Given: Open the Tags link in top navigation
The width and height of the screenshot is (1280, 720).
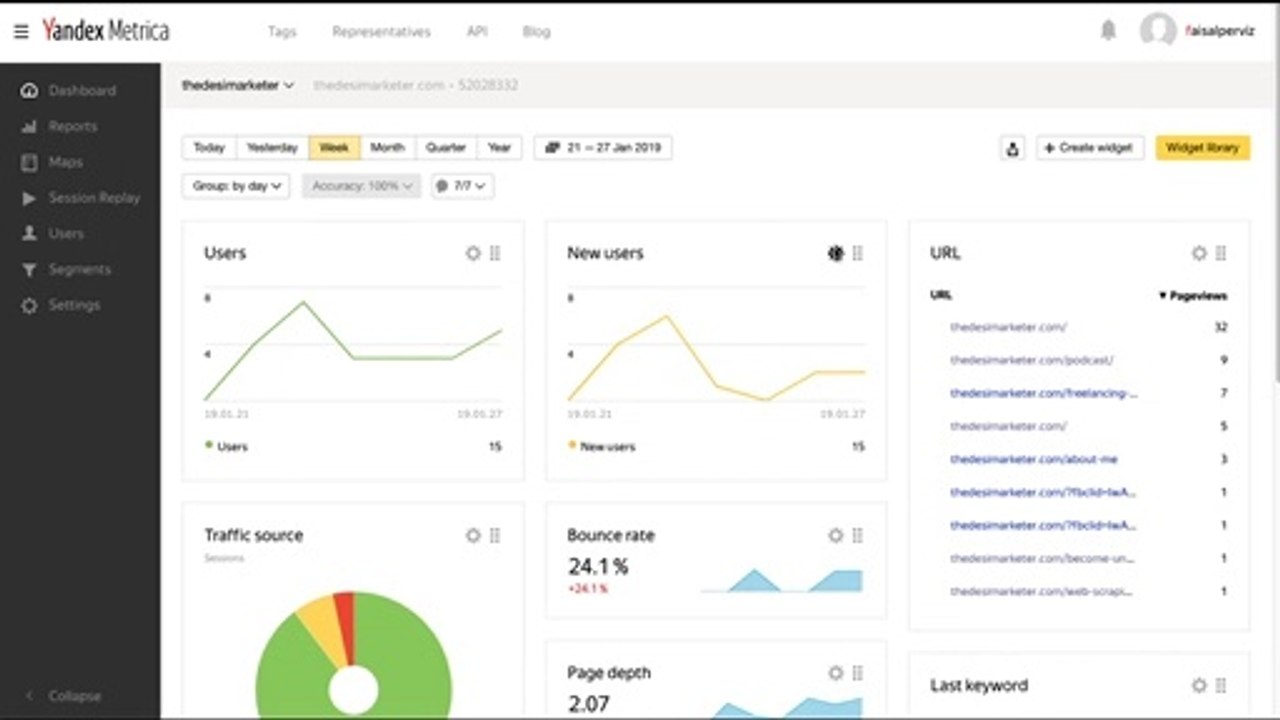Looking at the screenshot, I should click(282, 31).
